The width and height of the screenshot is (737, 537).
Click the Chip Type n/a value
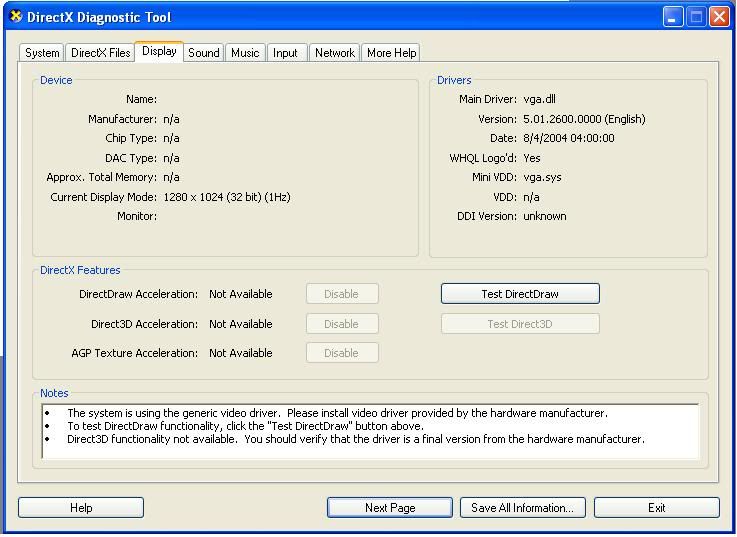[171, 138]
